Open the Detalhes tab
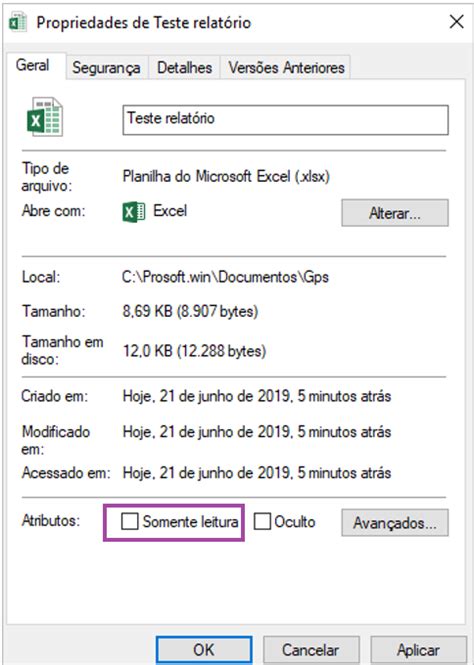Viewport: 474px width, 665px height. tap(184, 67)
